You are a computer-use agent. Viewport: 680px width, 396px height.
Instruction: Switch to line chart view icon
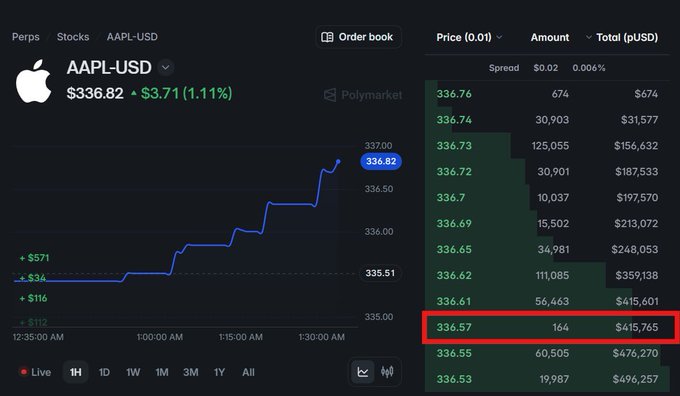[363, 372]
